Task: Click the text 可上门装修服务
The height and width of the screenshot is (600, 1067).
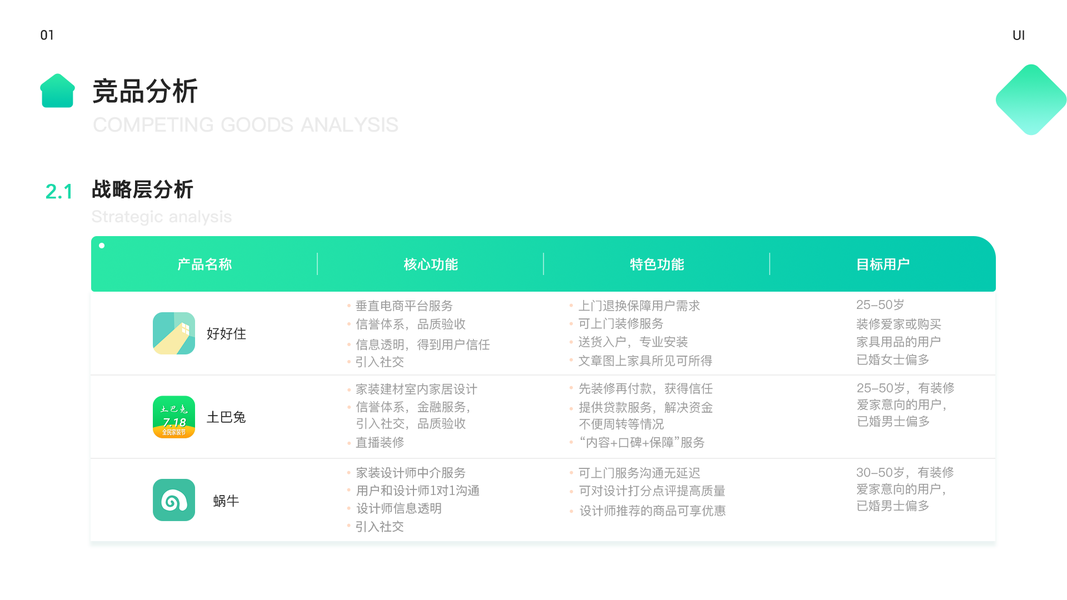Action: (621, 324)
